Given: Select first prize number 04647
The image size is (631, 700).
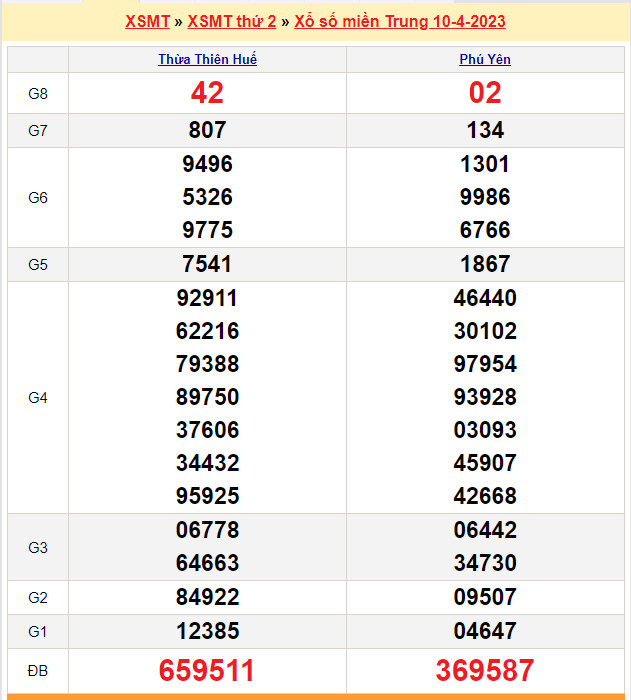Looking at the screenshot, I should tap(485, 631).
